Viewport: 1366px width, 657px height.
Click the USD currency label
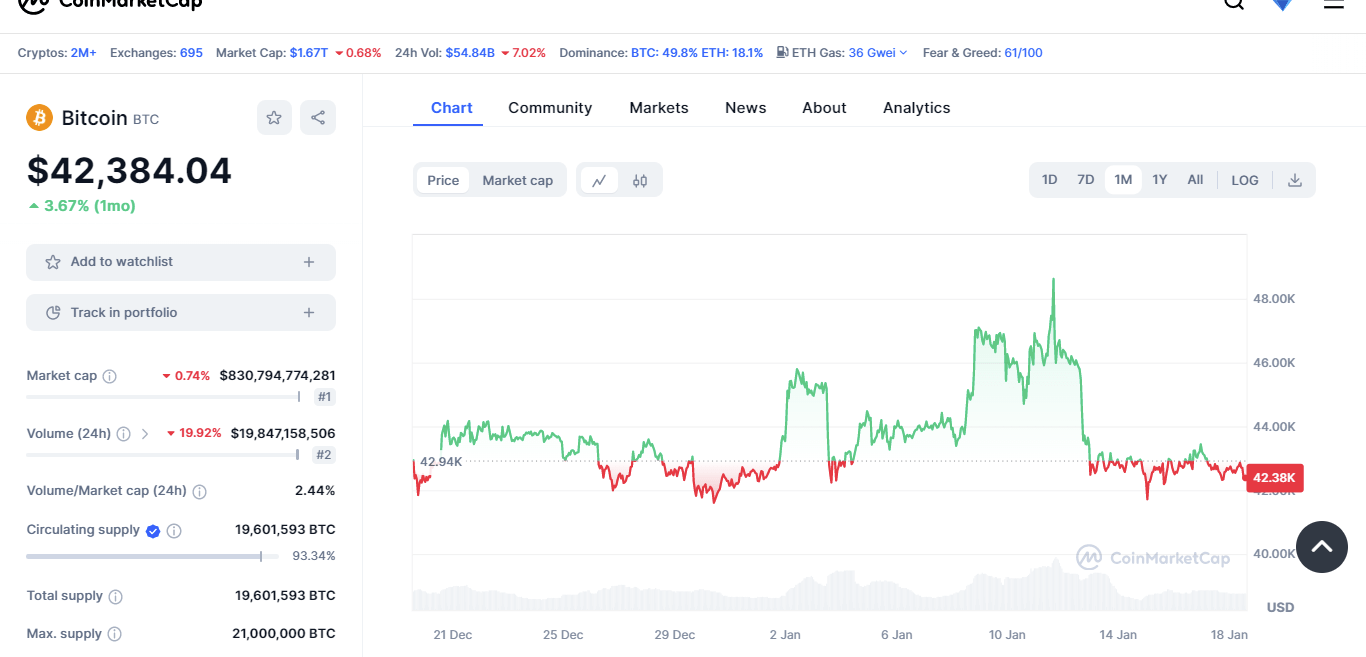click(1280, 608)
